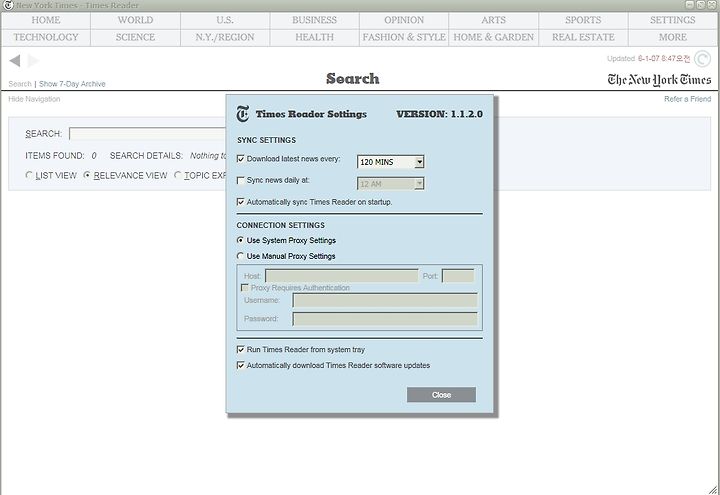The height and width of the screenshot is (495, 720).
Task: Click The New York Times masthead logo
Action: 659,80
